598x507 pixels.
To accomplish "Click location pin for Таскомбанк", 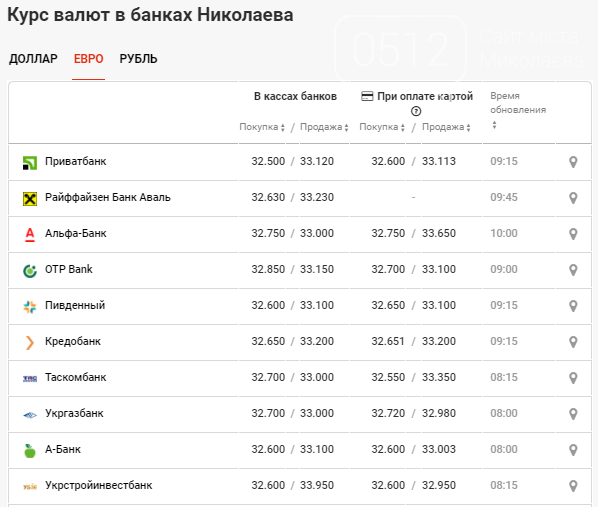I will [x=573, y=378].
